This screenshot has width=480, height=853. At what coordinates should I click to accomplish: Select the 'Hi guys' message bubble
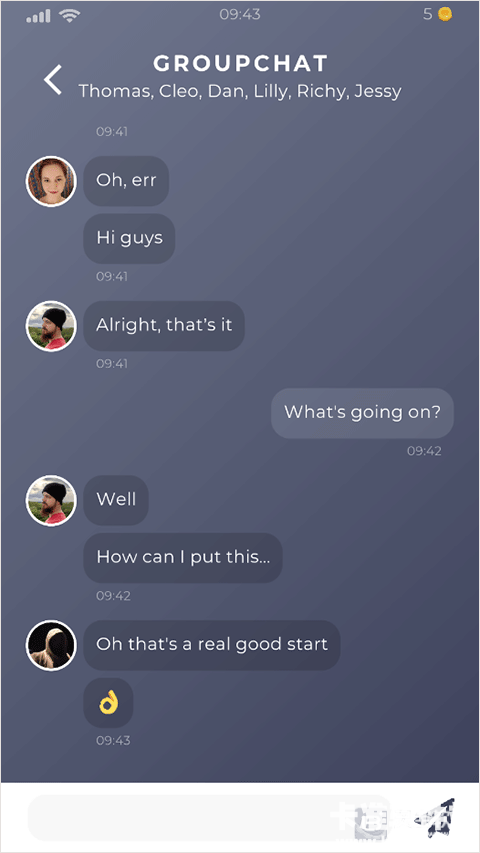[x=129, y=238]
